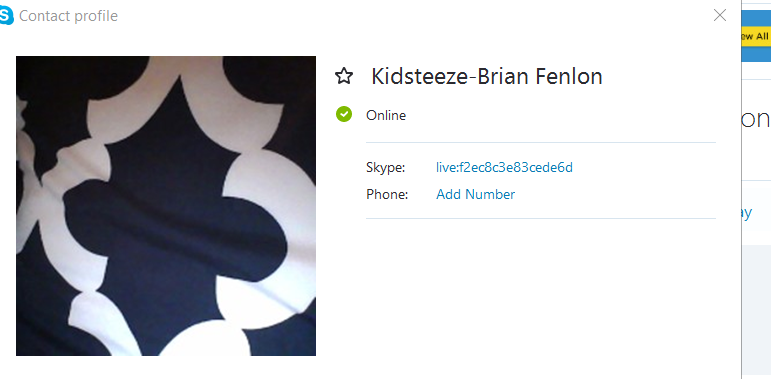
Task: Click the large partial 'on' heading text
Action: (x=756, y=119)
